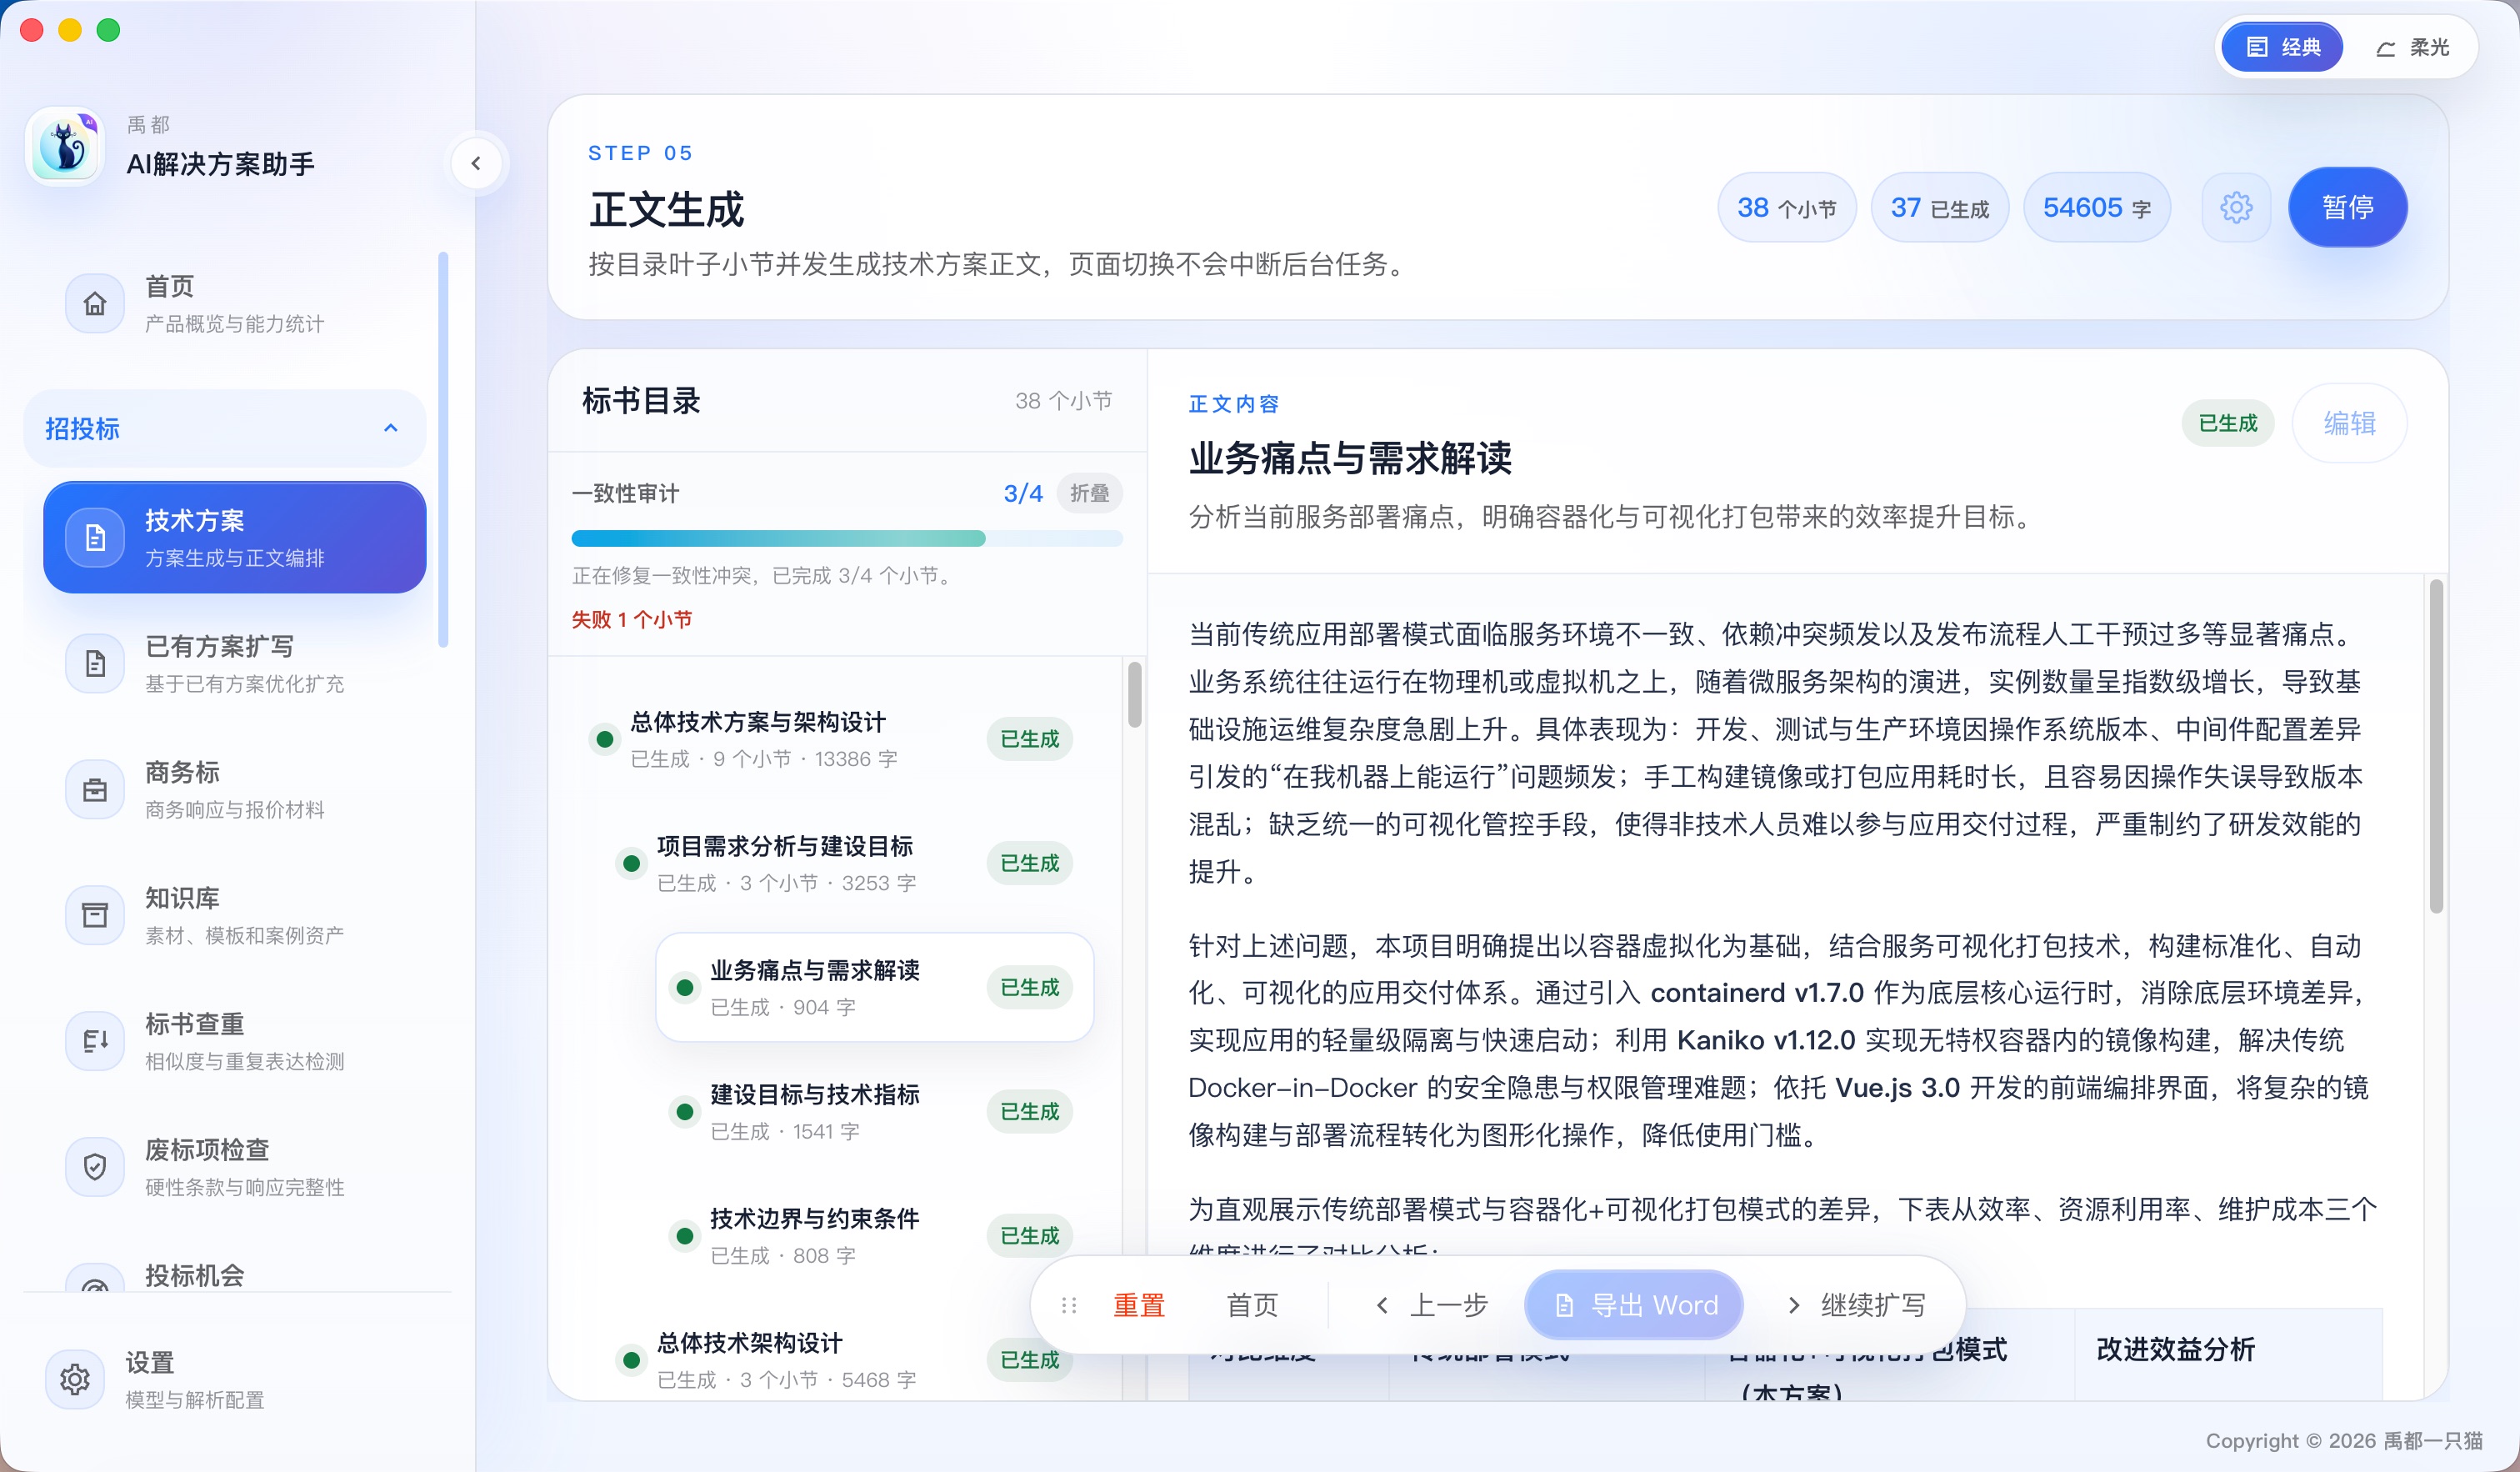Click the consistency audit progress bar
Screen dimensions: 2520x1472
[x=847, y=538]
